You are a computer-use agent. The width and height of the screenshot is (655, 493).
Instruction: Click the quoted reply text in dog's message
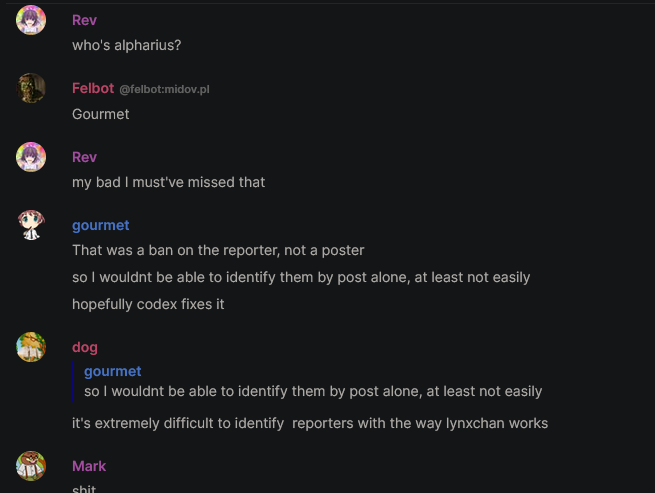pyautogui.click(x=313, y=391)
